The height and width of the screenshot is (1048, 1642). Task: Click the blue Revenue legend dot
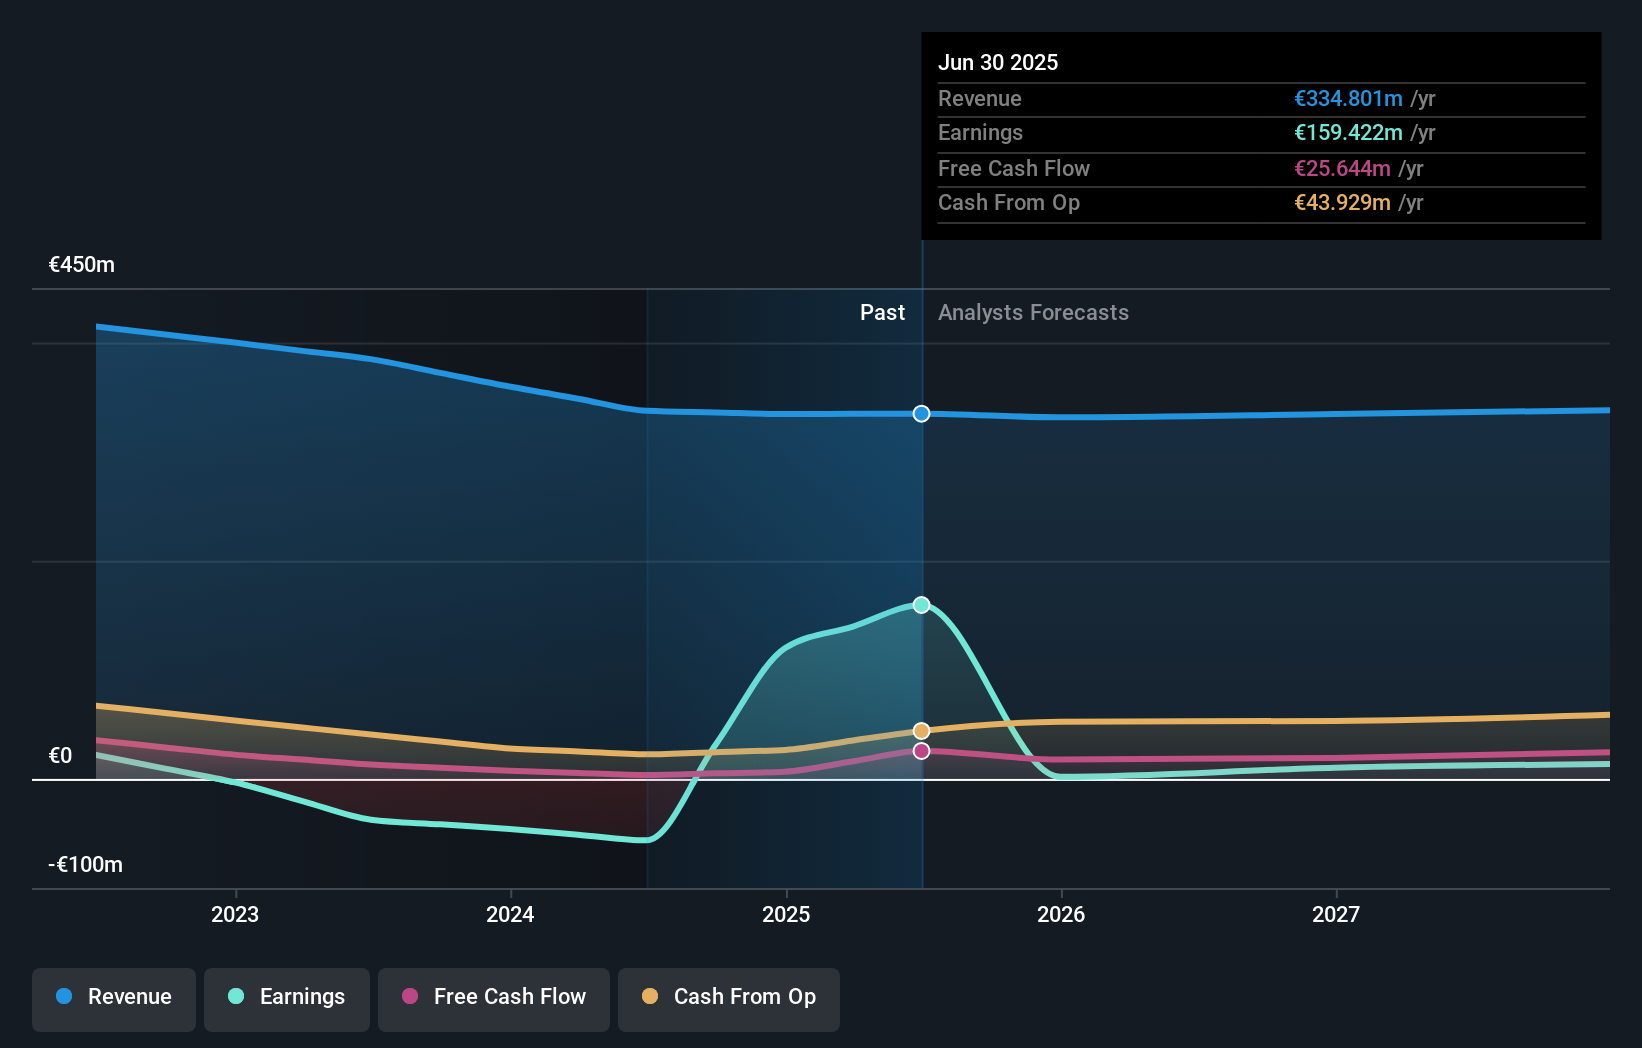pyautogui.click(x=64, y=996)
